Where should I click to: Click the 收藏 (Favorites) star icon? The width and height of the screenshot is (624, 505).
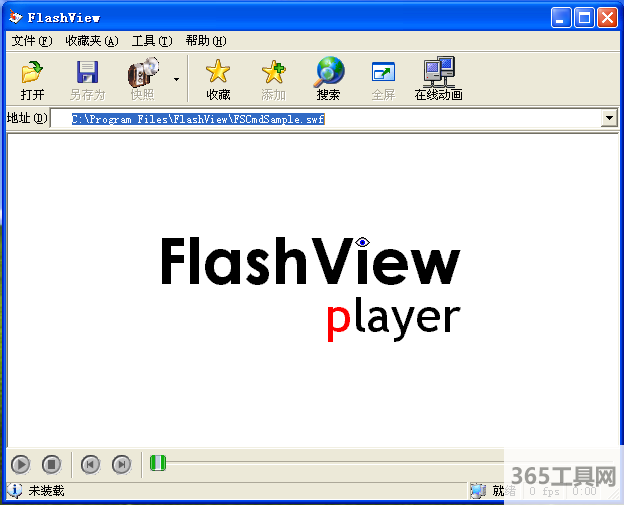(218, 73)
